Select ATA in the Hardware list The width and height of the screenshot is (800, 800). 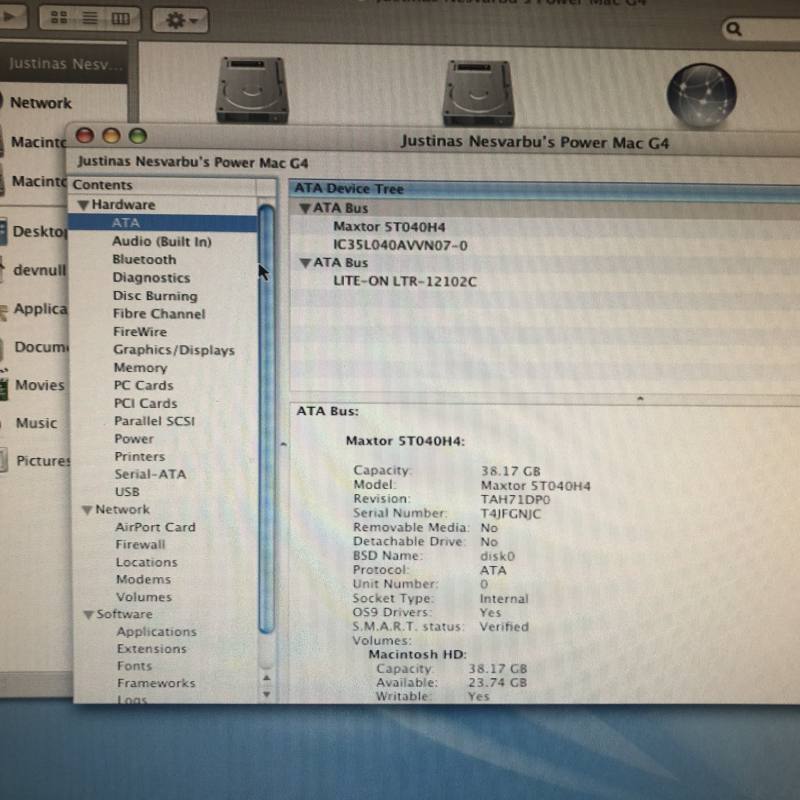pos(162,223)
